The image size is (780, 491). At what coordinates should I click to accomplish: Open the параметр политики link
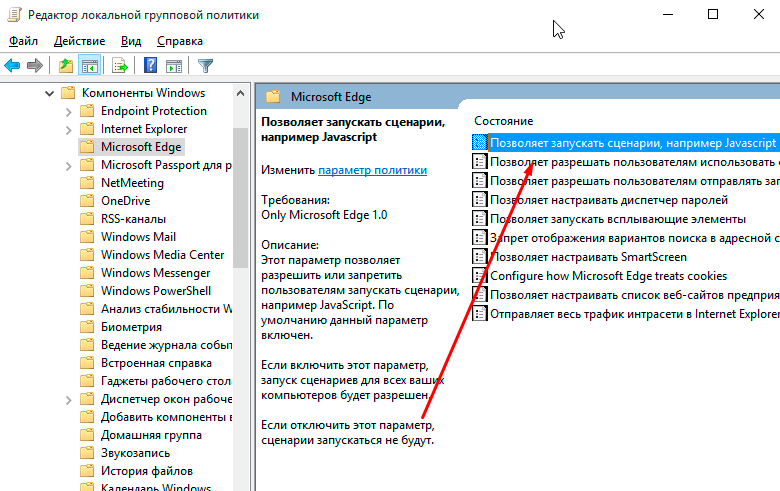point(373,170)
